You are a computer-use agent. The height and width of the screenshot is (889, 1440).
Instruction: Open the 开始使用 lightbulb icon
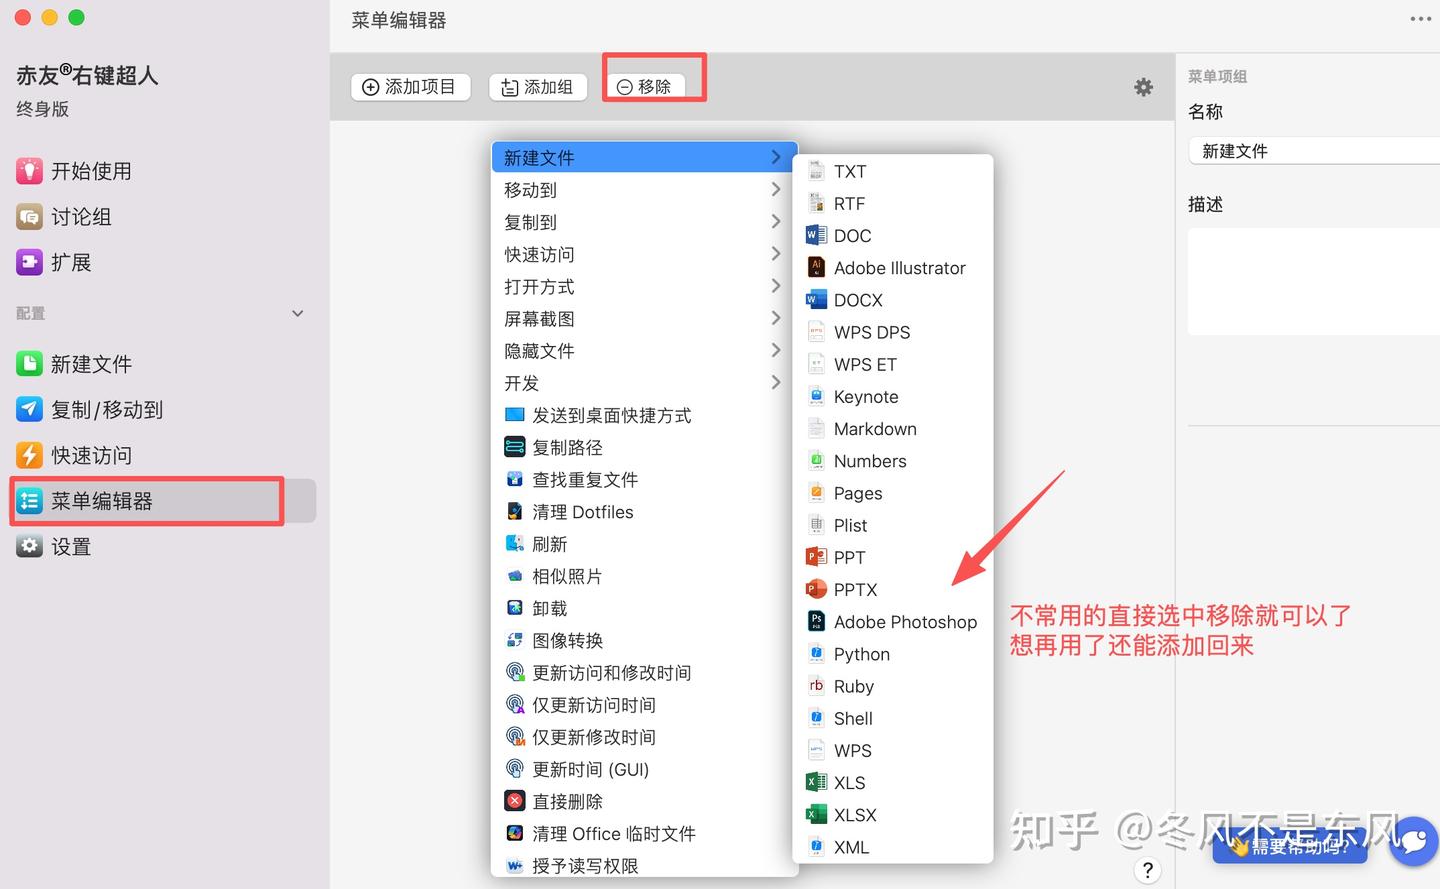pyautogui.click(x=29, y=171)
